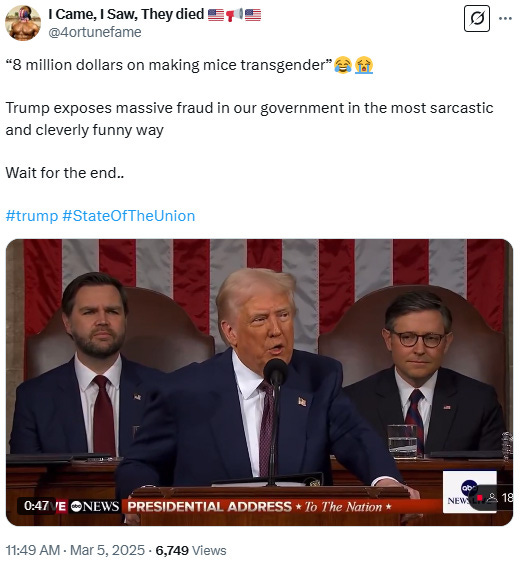This screenshot has height=561, width=522.
Task: Click the last US flag emoji in the display name
Action: click(x=253, y=15)
